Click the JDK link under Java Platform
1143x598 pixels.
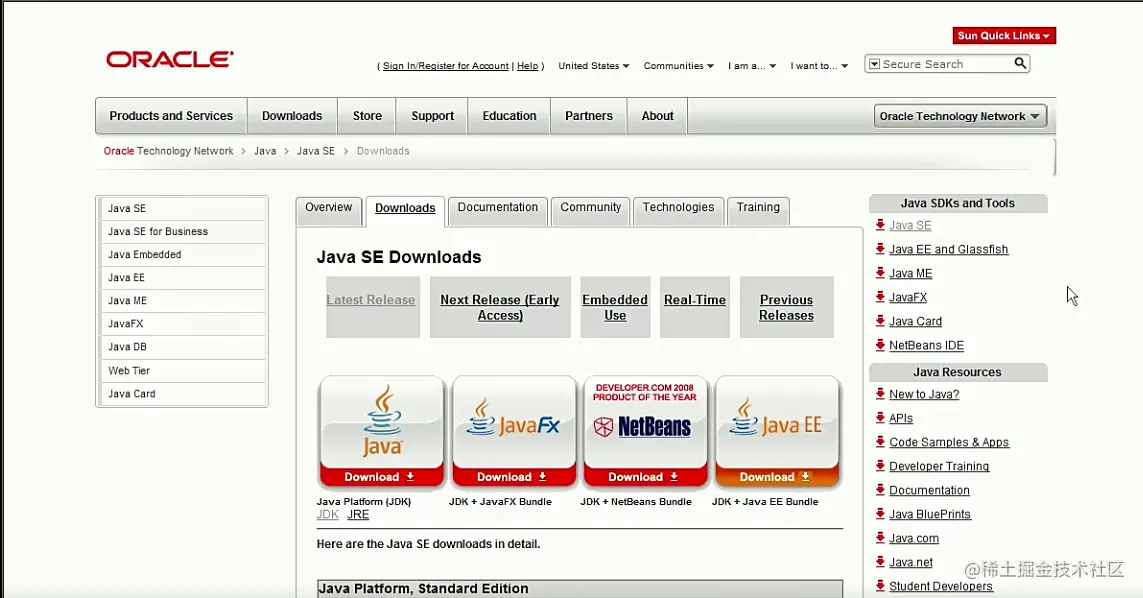tap(328, 514)
